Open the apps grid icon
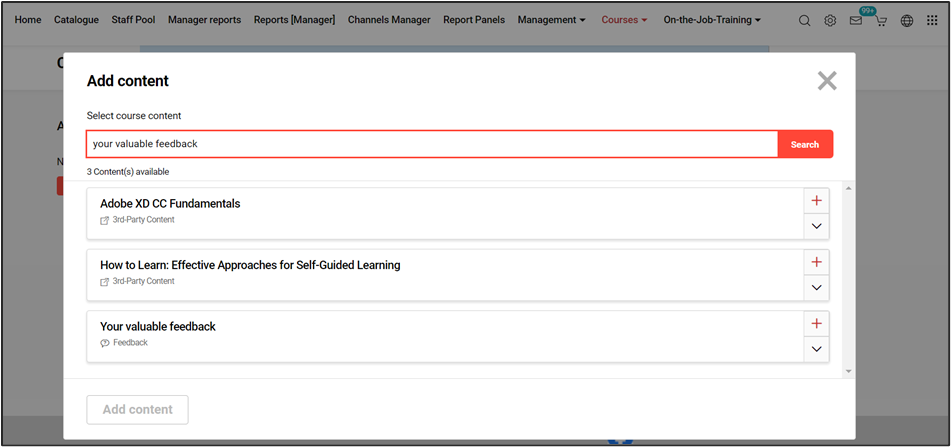The height and width of the screenshot is (447, 951). (932, 20)
